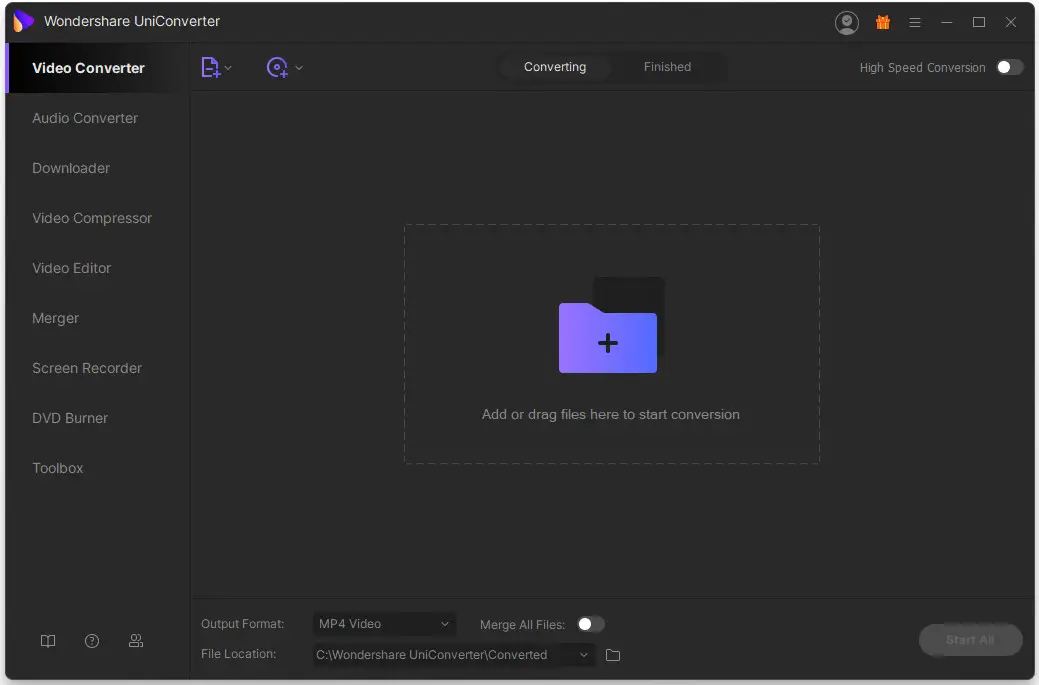This screenshot has width=1039, height=685.
Task: Switch to the Finished tab
Action: pyautogui.click(x=667, y=67)
